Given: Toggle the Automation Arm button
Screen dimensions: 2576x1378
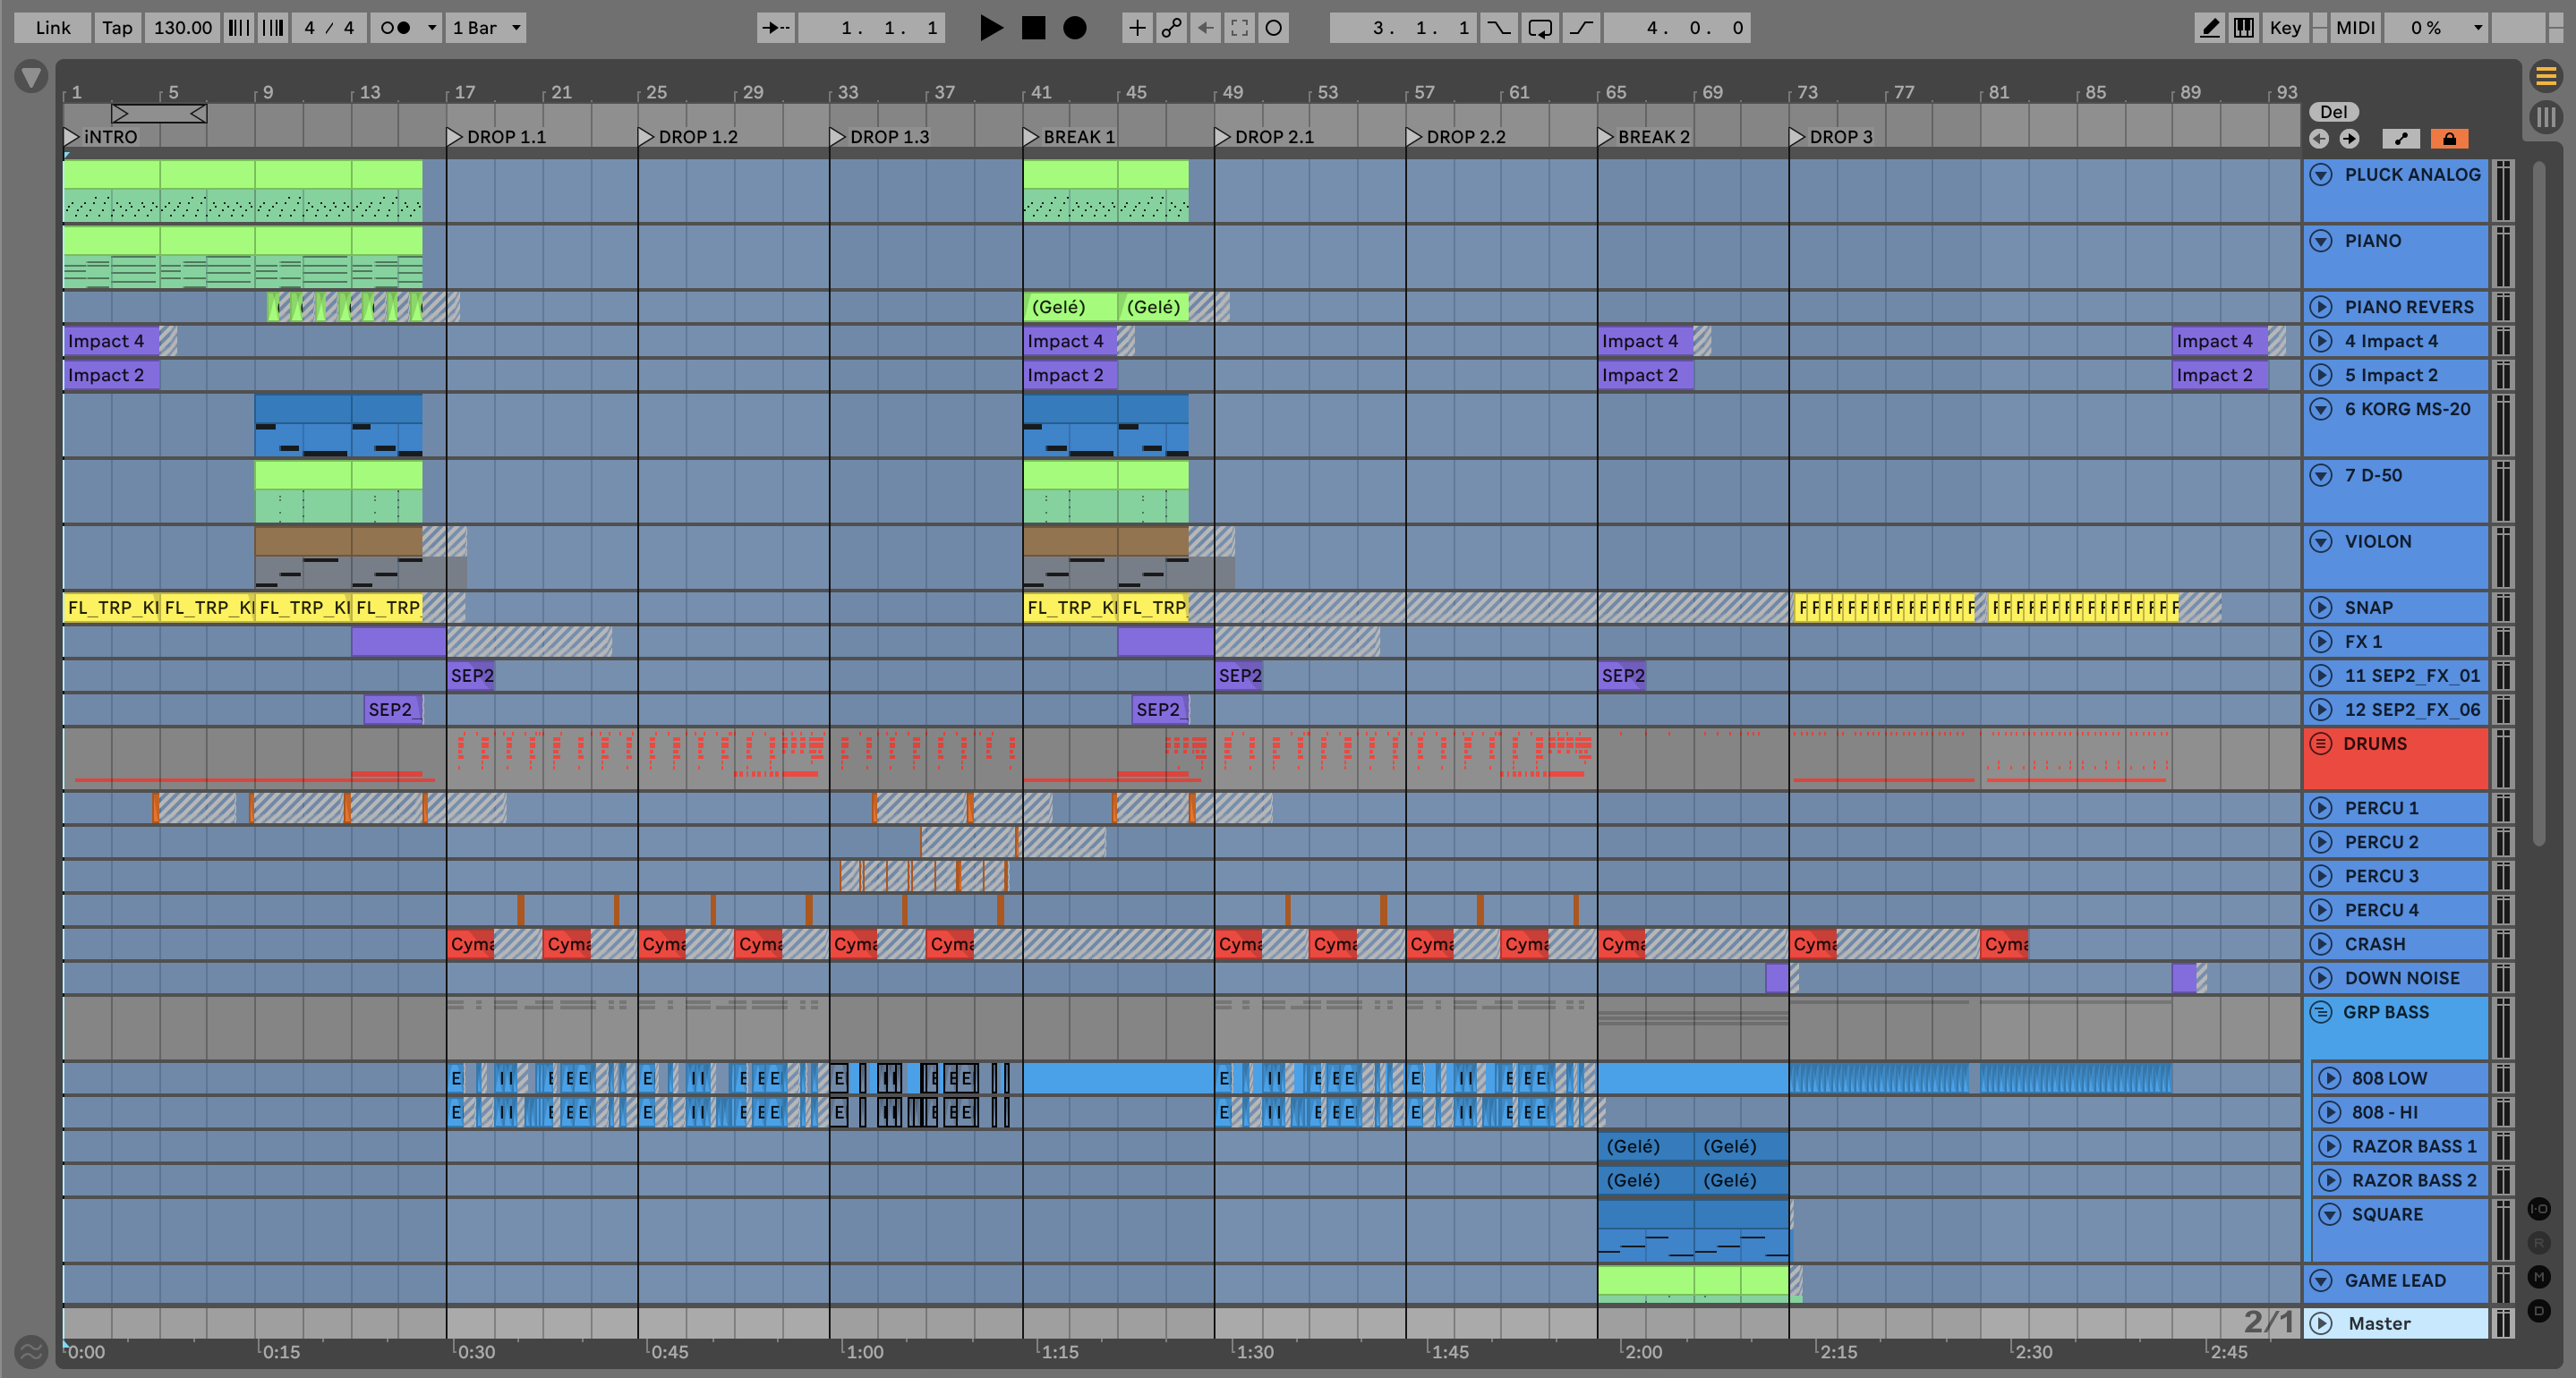Looking at the screenshot, I should pos(1171,28).
